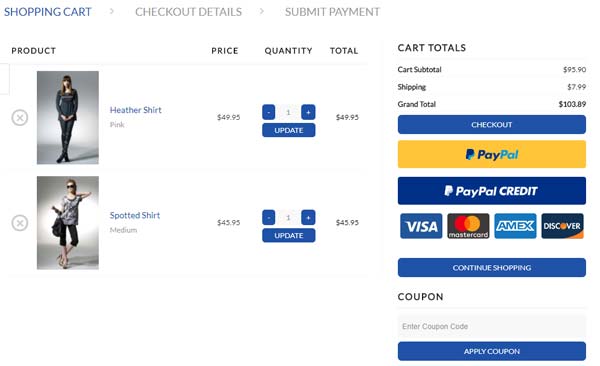
Task: Decrease Spotted Shirt quantity with minus
Action: tap(269, 217)
